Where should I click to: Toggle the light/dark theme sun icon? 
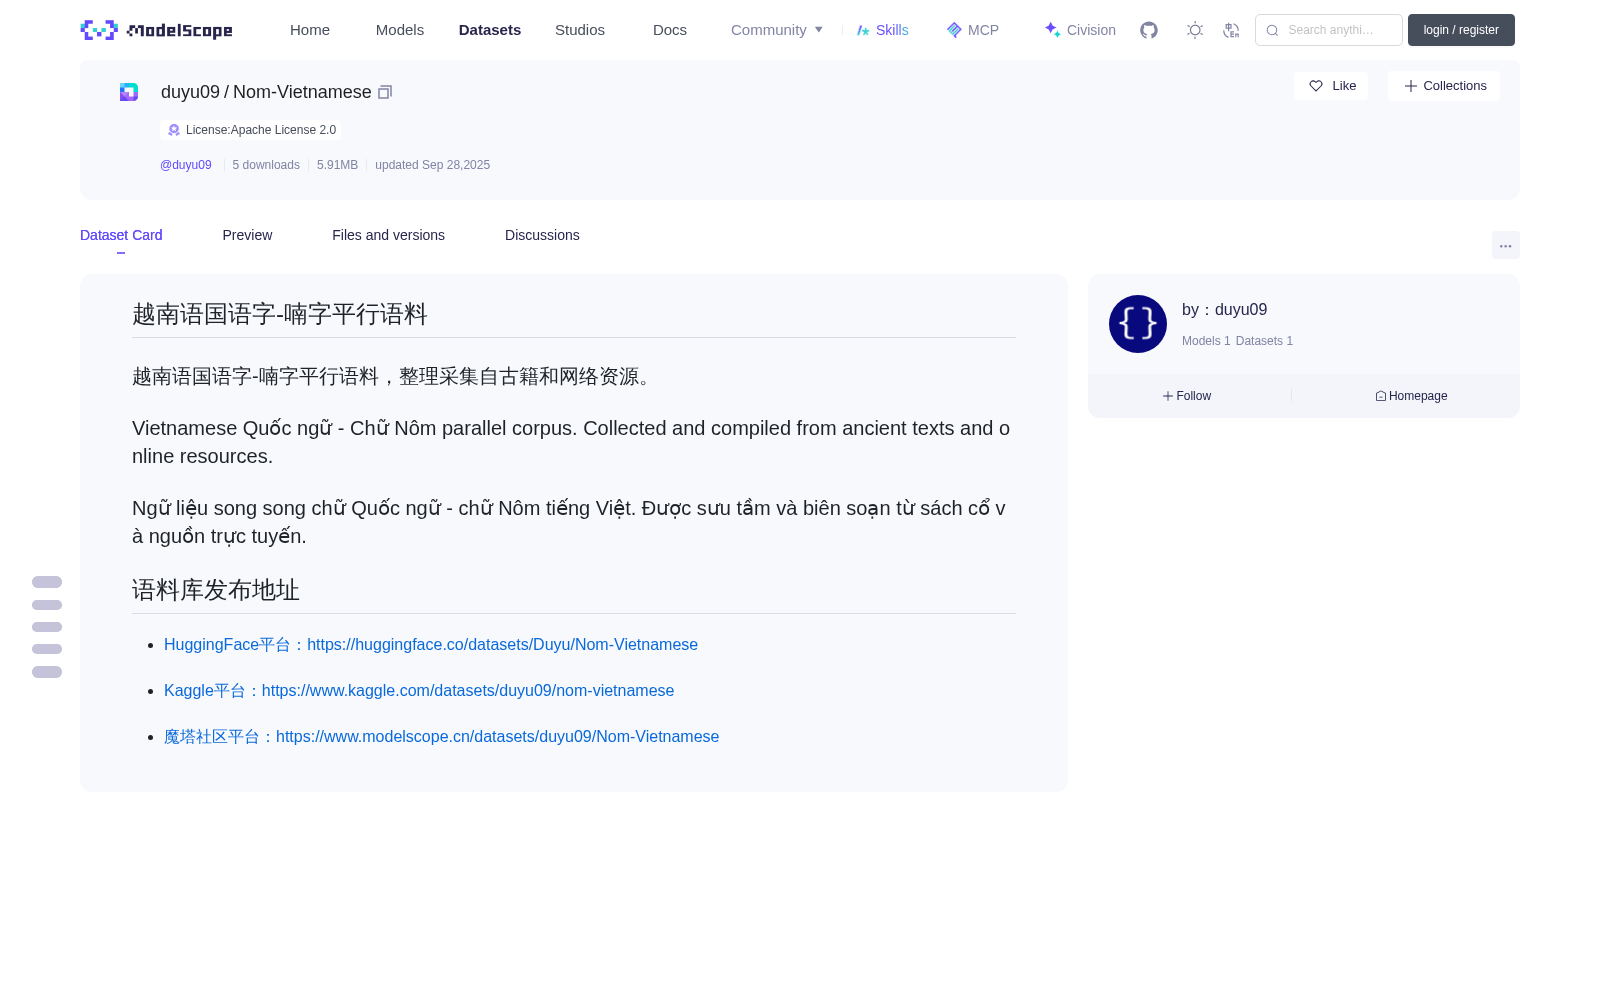[1194, 30]
